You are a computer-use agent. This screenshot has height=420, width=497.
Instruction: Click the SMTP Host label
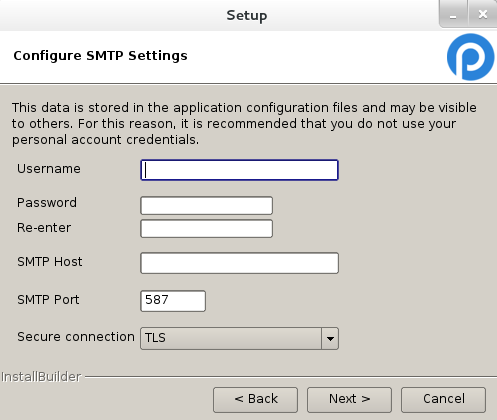click(x=50, y=262)
